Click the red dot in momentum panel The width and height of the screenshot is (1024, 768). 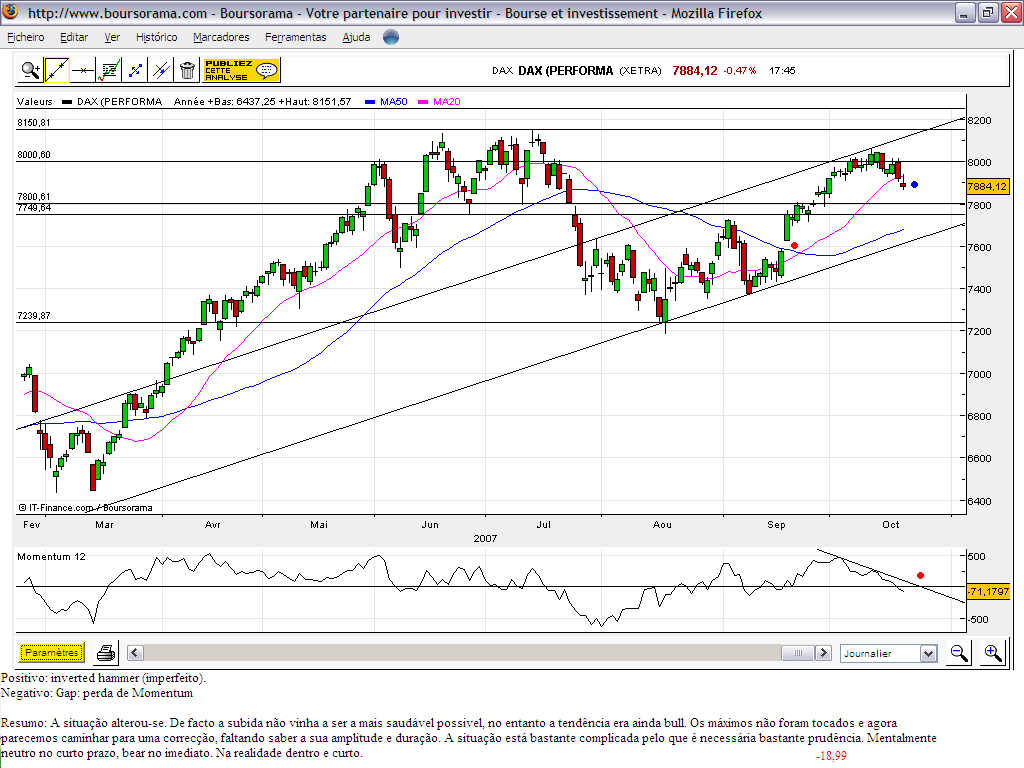[920, 575]
